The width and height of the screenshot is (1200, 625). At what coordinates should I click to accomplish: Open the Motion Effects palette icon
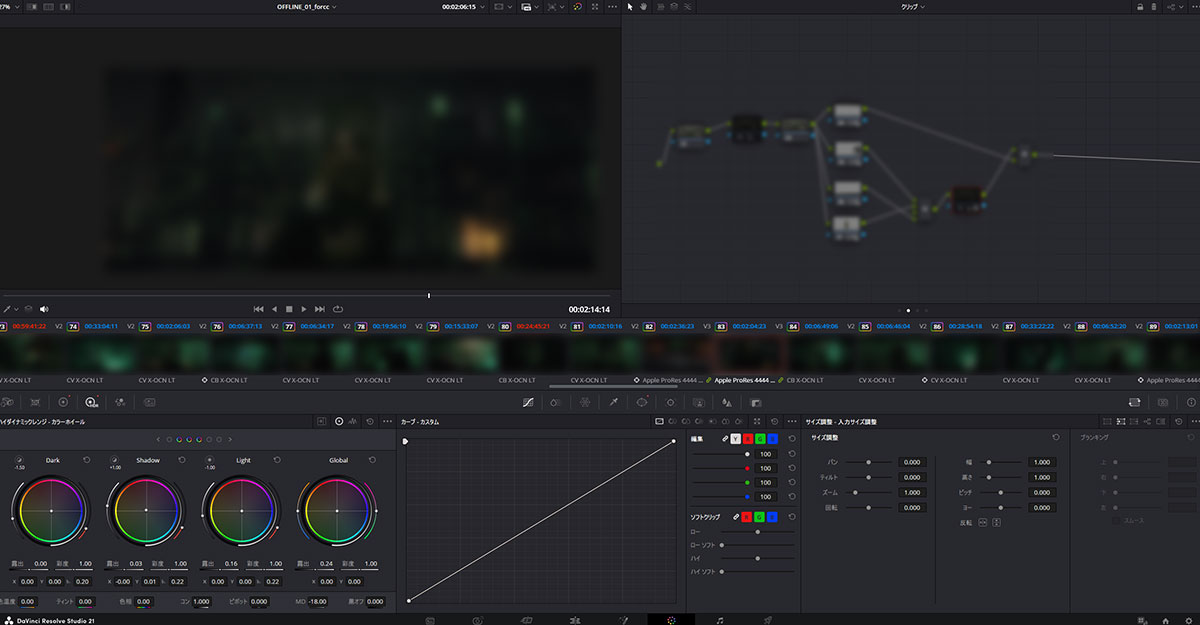click(x=149, y=401)
